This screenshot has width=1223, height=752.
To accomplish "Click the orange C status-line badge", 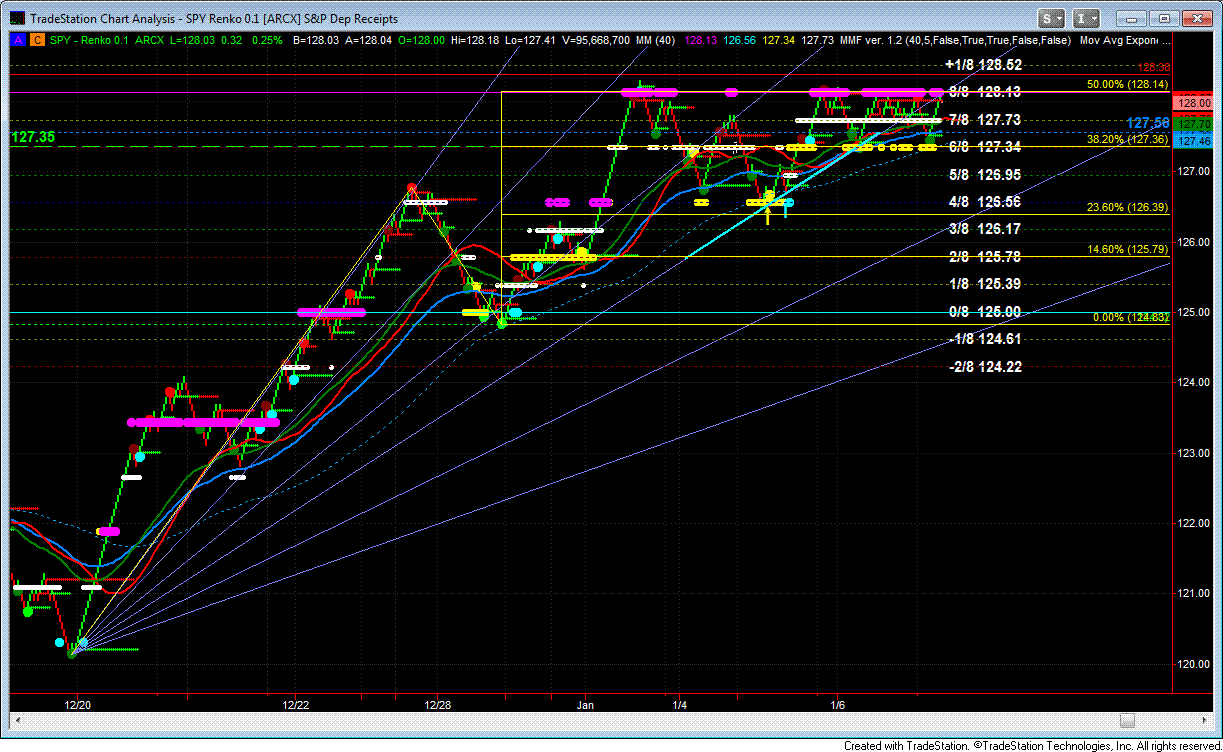I will (37, 40).
